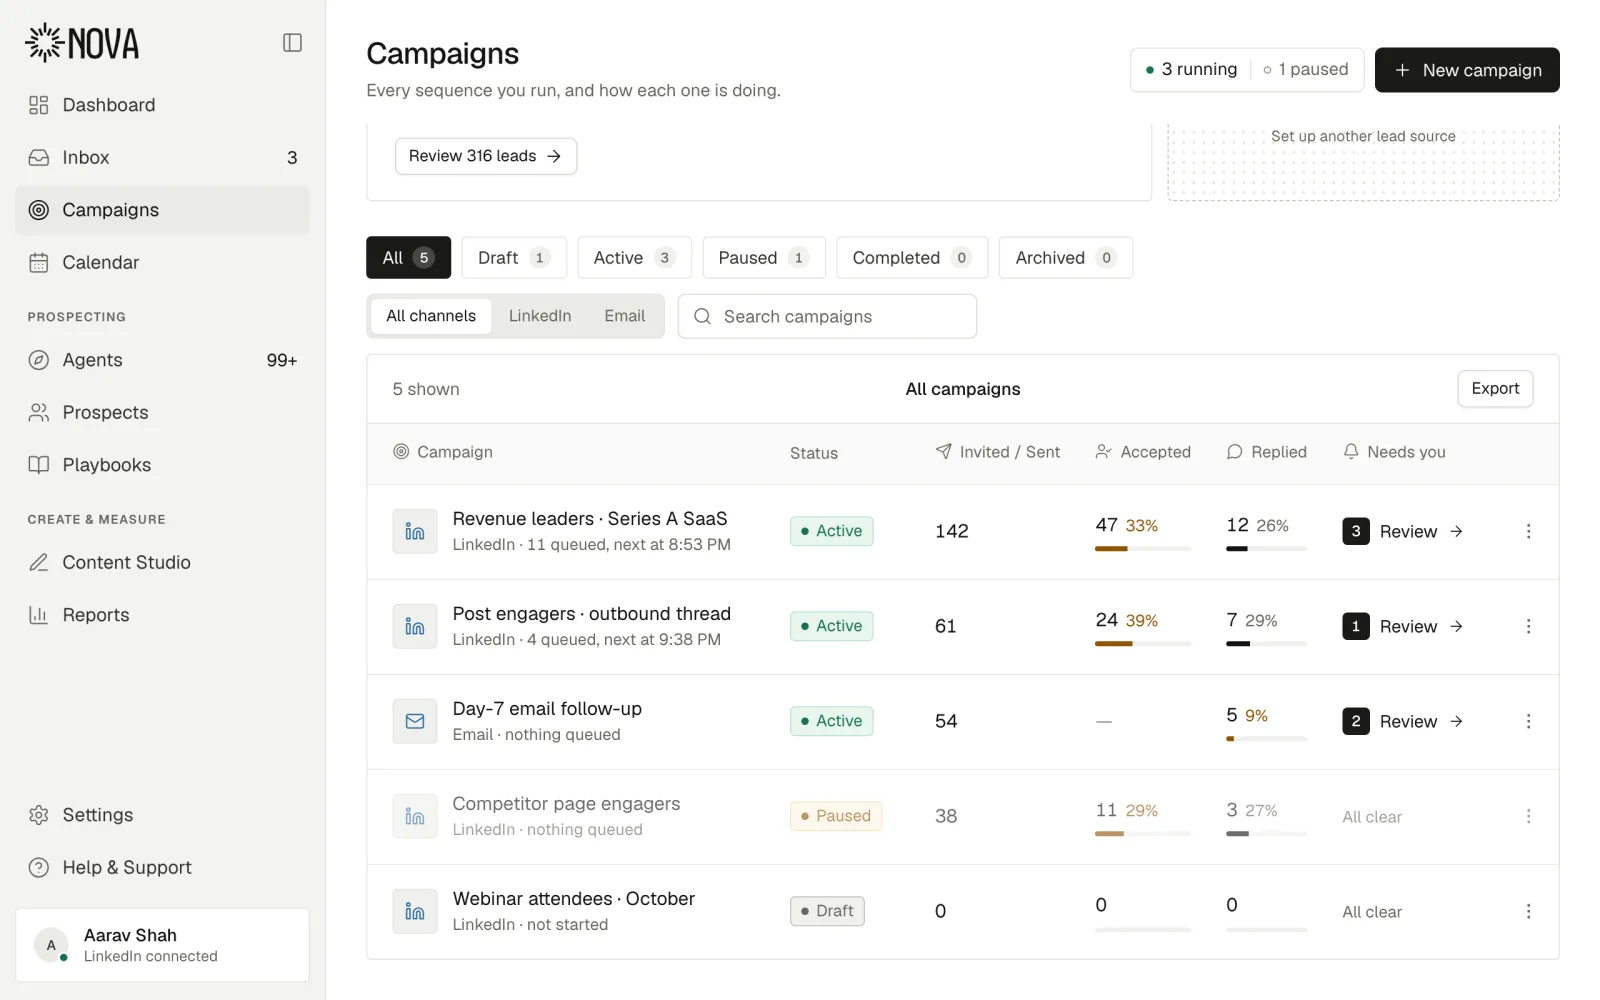Click Revenue leaders accepted progress bar
This screenshot has width=1600, height=1000.
pos(1143,549)
